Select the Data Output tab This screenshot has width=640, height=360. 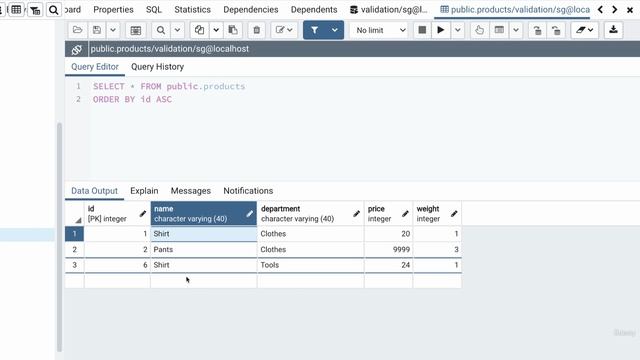pos(94,191)
